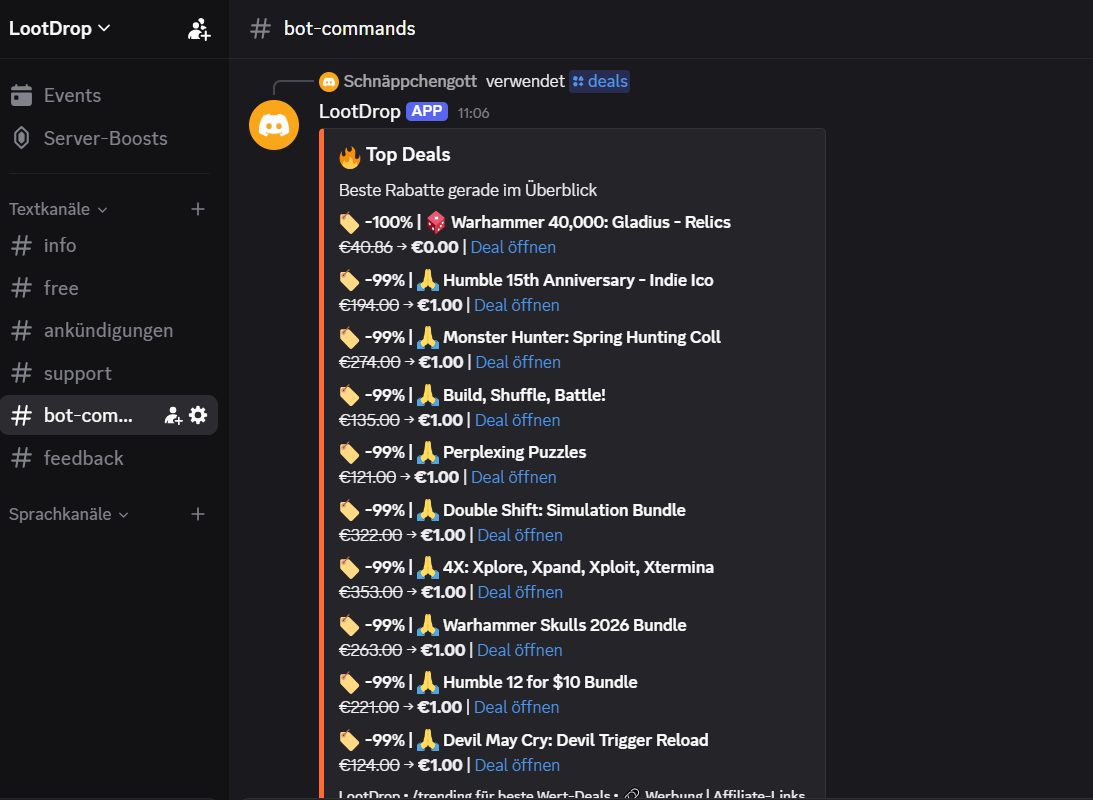Collapse the Textkanäle category

click(x=58, y=209)
